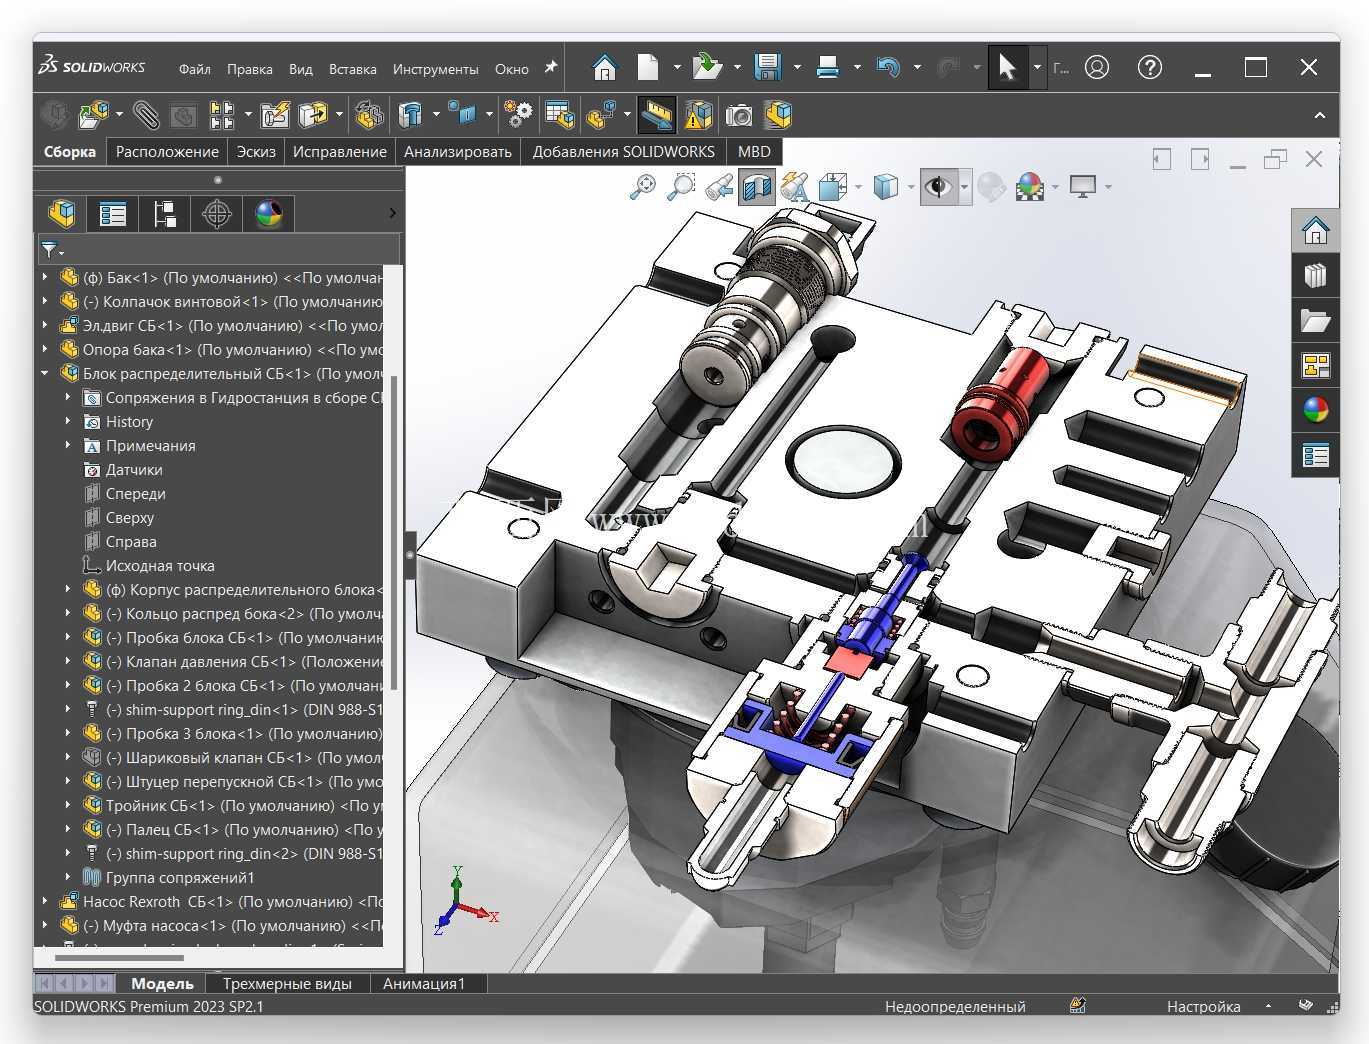Open the Инструменты menu
The image size is (1369, 1044).
436,69
